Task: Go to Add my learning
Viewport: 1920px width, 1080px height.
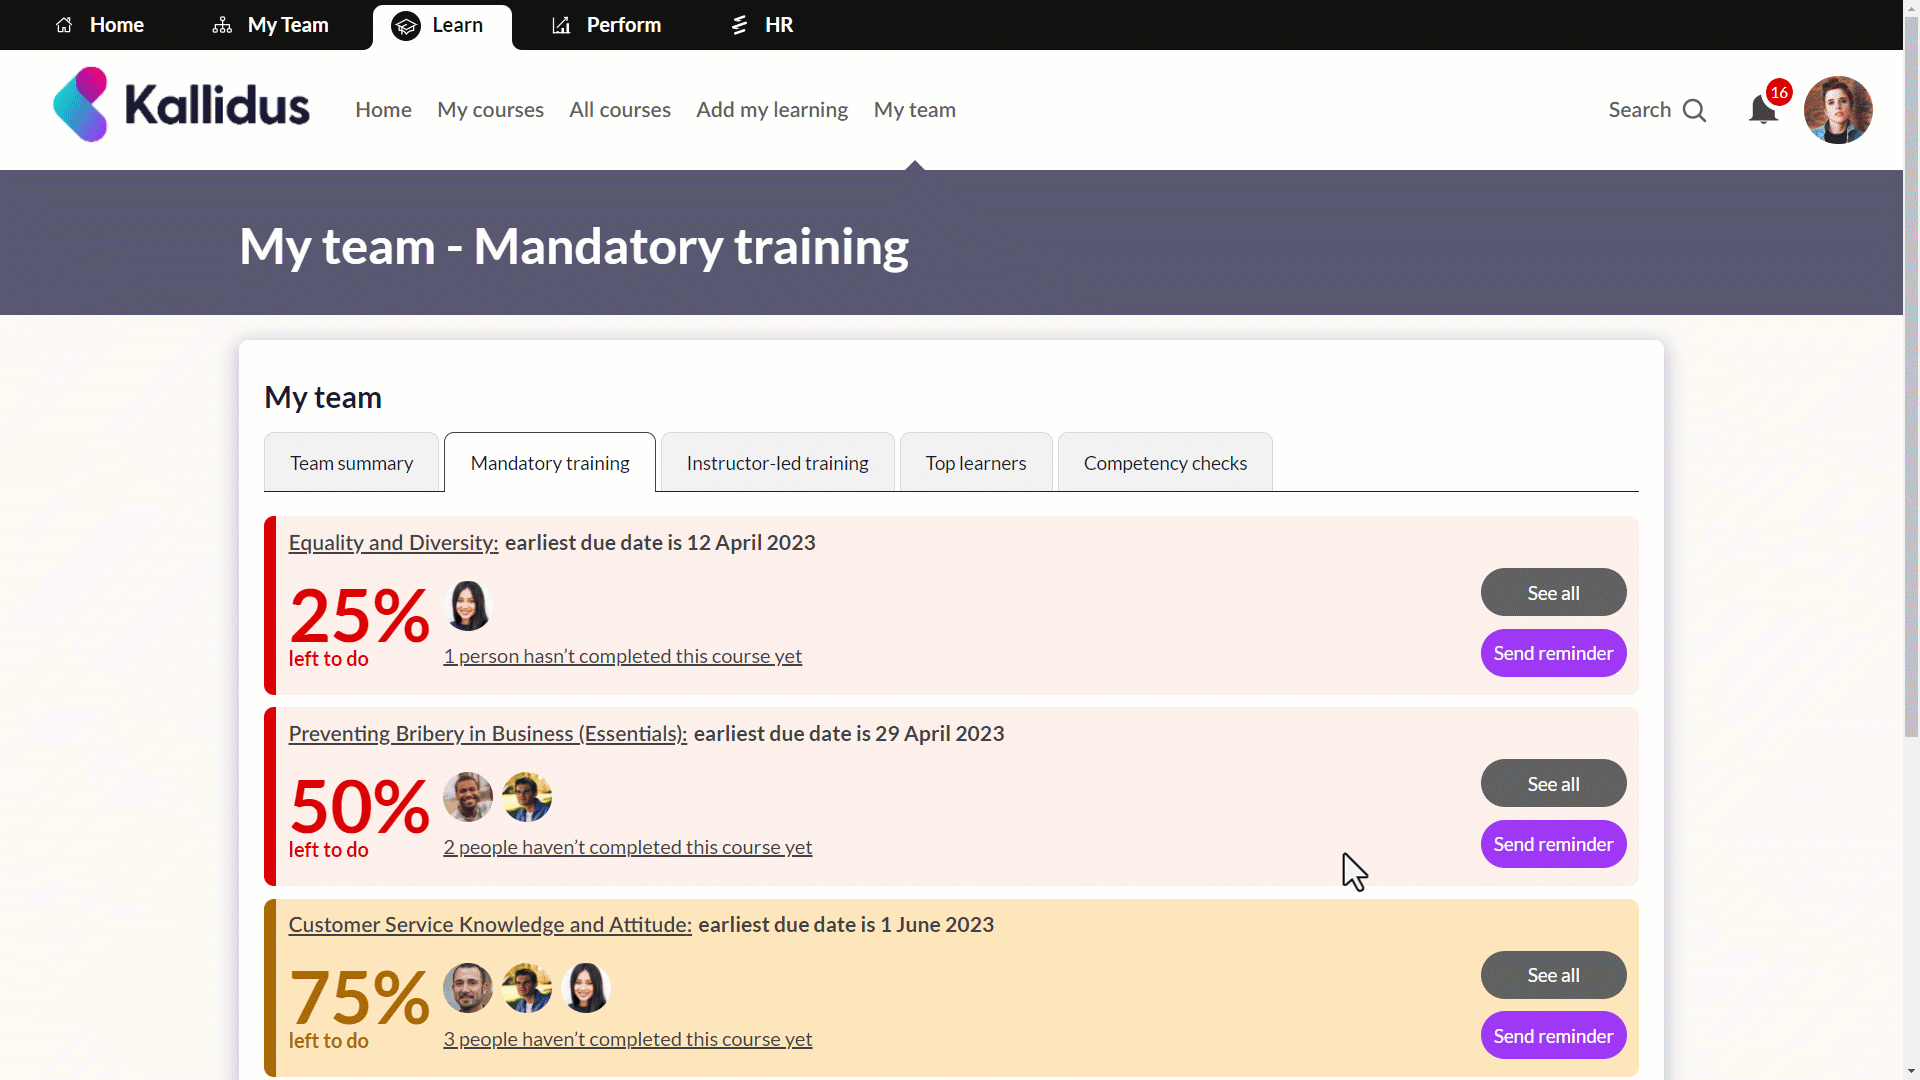Action: 771,110
